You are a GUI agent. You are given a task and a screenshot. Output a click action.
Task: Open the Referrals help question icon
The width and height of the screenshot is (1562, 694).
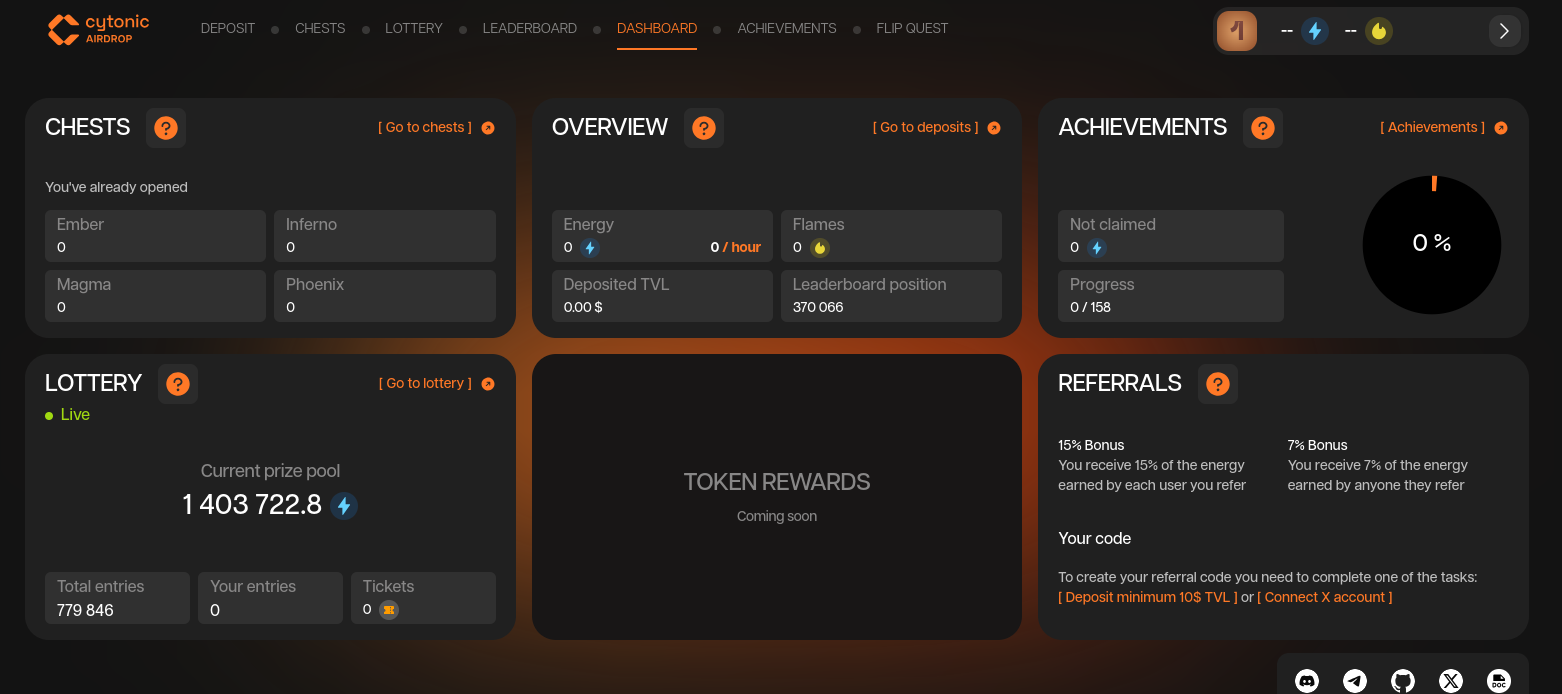(1218, 384)
